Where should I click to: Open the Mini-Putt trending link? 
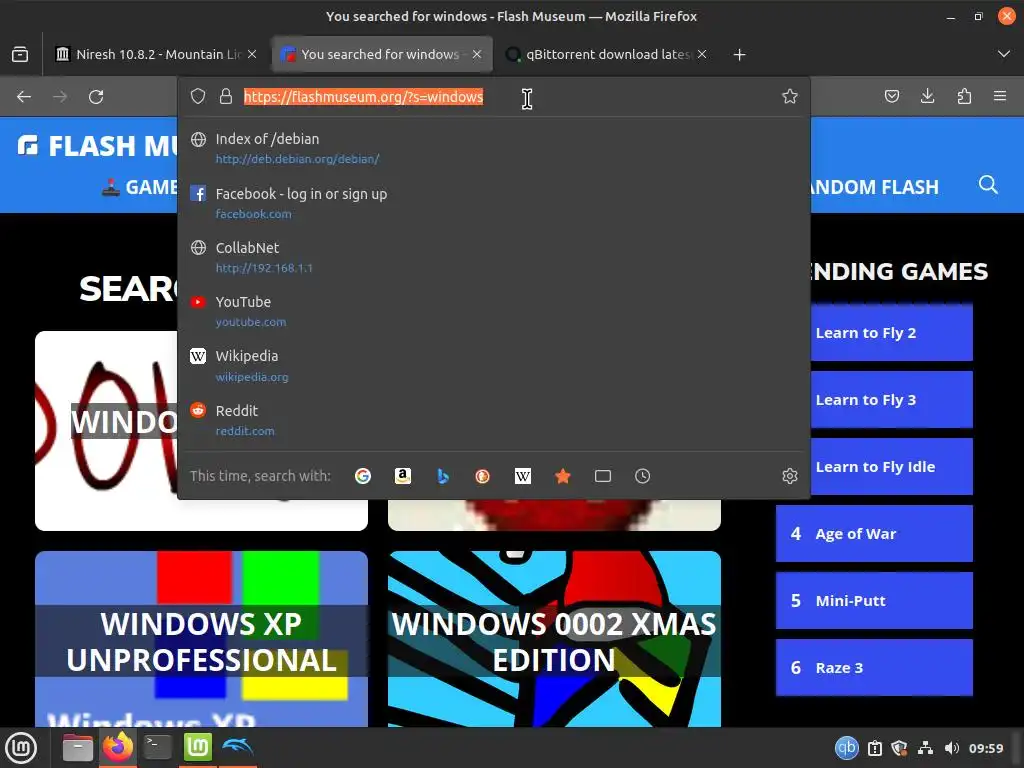point(874,601)
